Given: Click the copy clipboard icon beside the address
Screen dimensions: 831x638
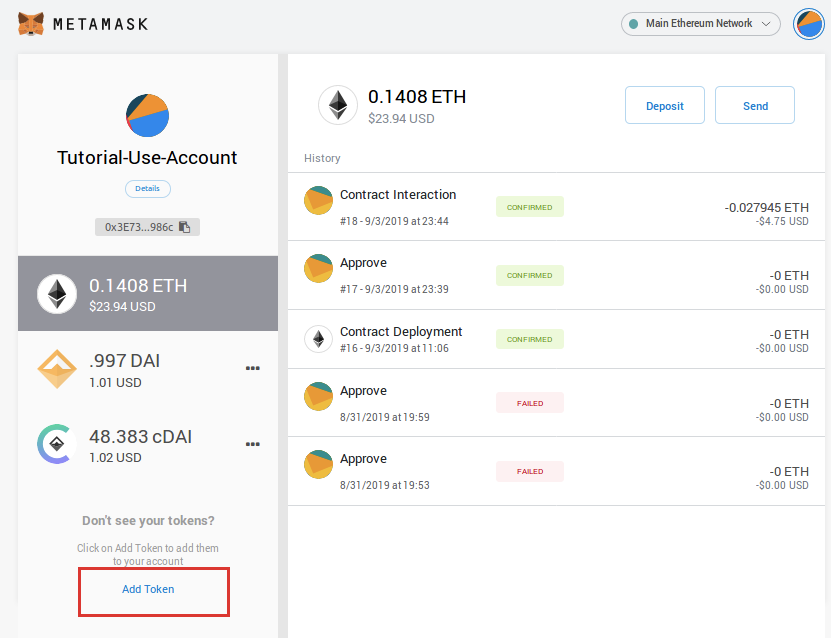Looking at the screenshot, I should pyautogui.click(x=184, y=227).
